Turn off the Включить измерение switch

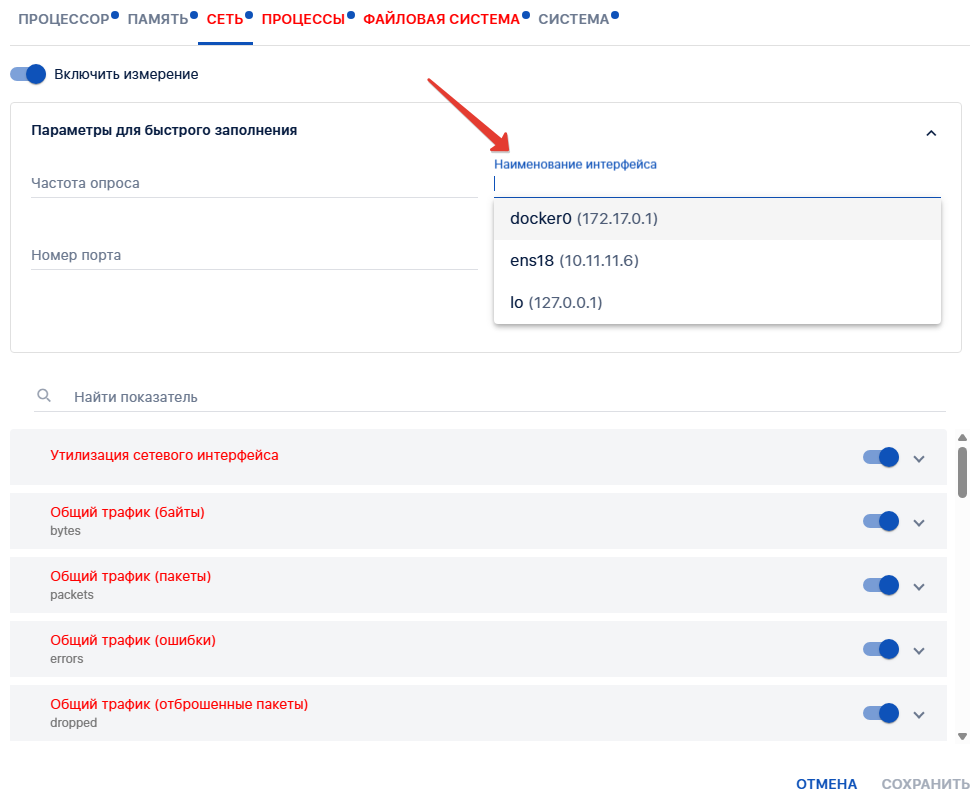[x=29, y=74]
